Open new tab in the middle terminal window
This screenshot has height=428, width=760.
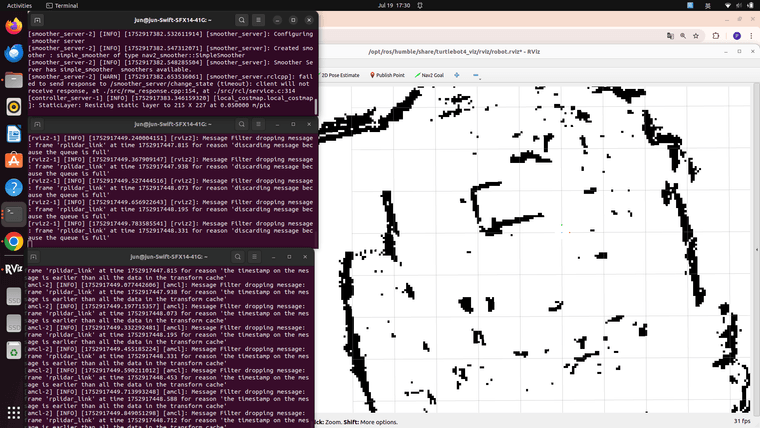37,125
